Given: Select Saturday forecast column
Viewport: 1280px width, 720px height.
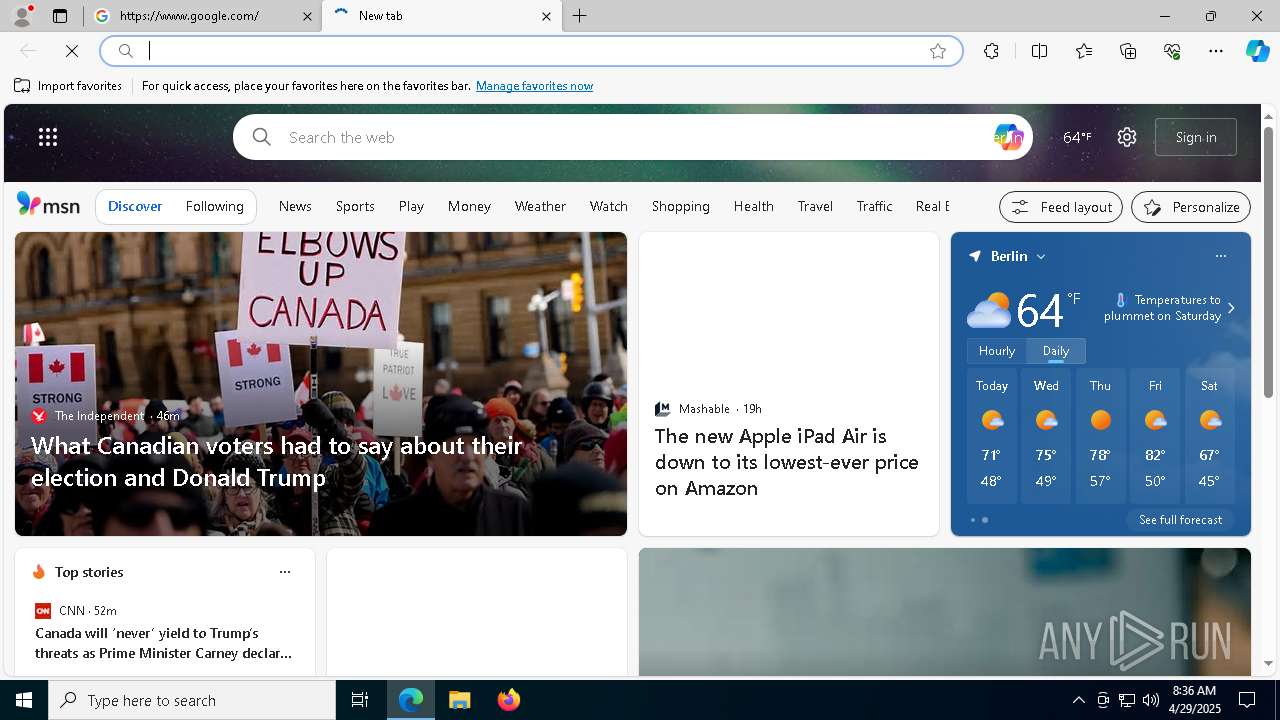Looking at the screenshot, I should (1209, 436).
